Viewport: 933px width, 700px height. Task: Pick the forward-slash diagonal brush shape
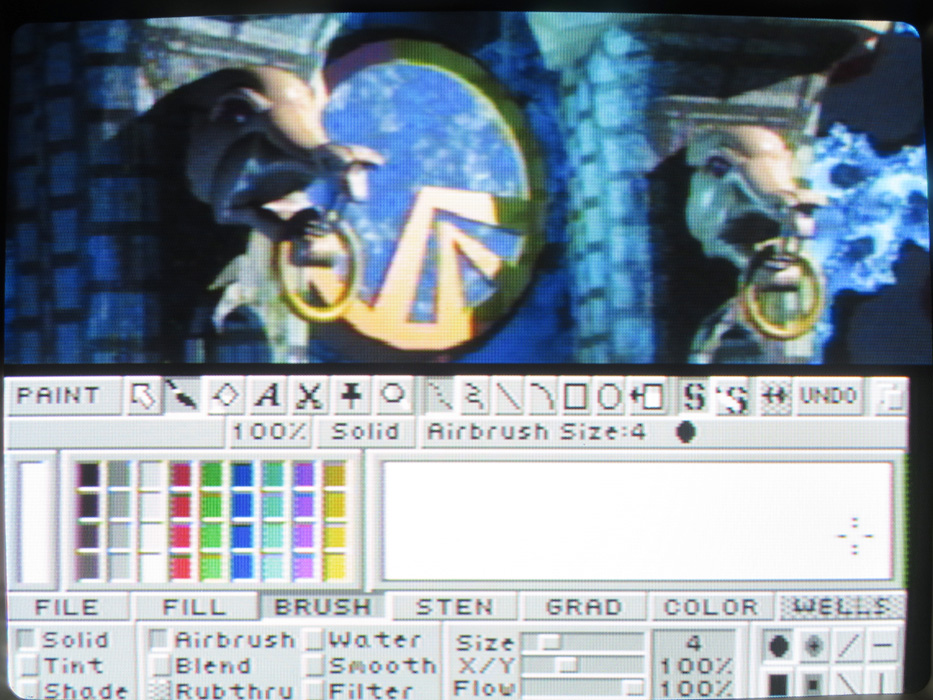(x=849, y=646)
